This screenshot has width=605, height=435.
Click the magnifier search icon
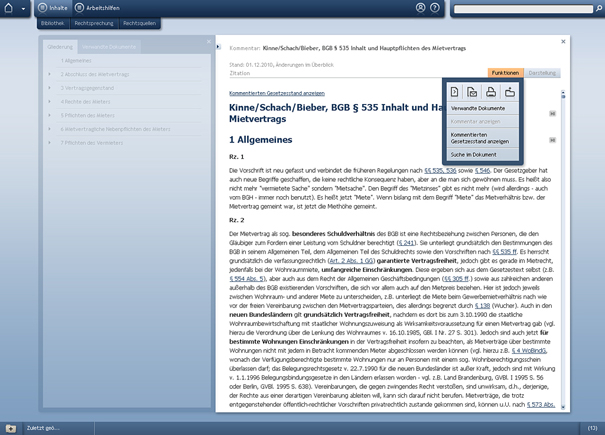tap(599, 8)
